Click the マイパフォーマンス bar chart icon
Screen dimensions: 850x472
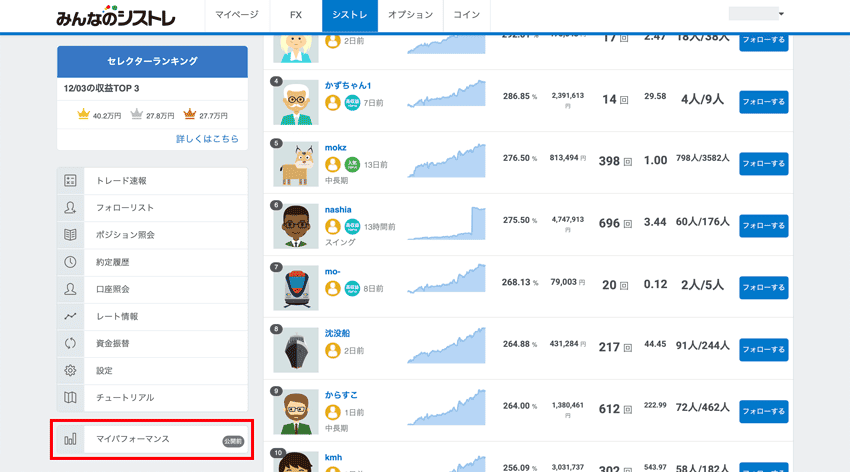pyautogui.click(x=70, y=439)
